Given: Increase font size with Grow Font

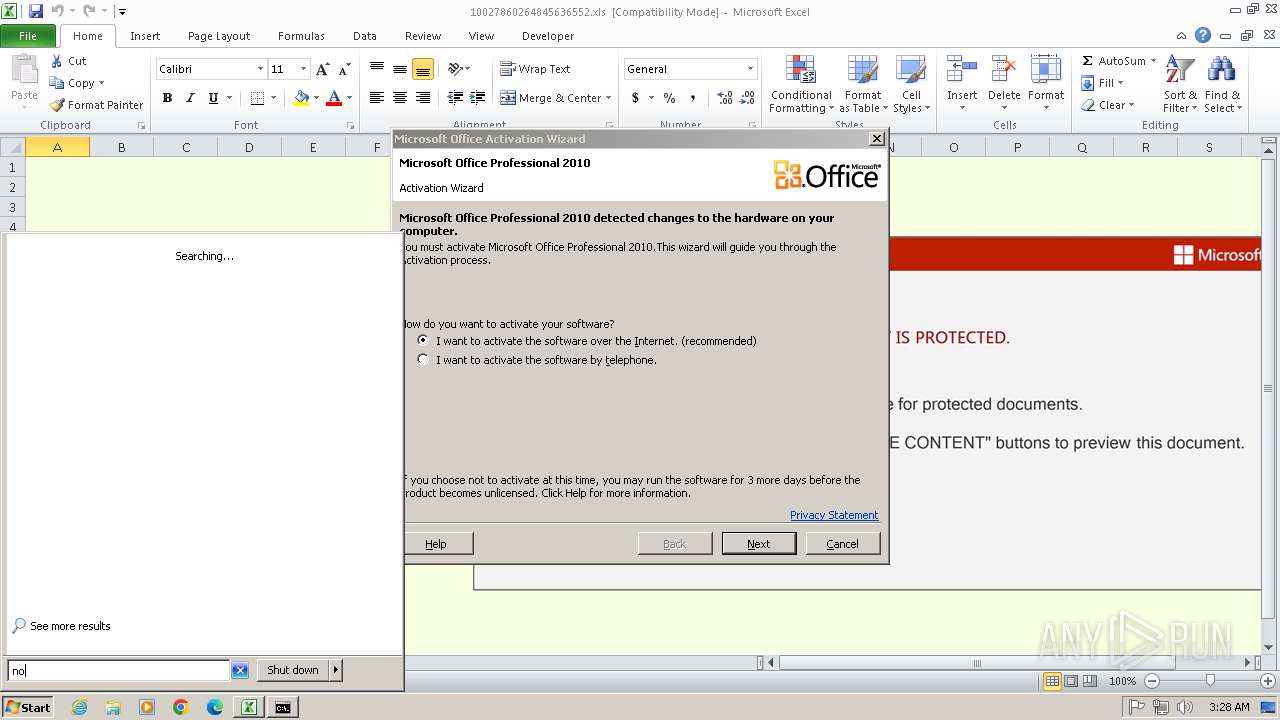Looking at the screenshot, I should 322,69.
